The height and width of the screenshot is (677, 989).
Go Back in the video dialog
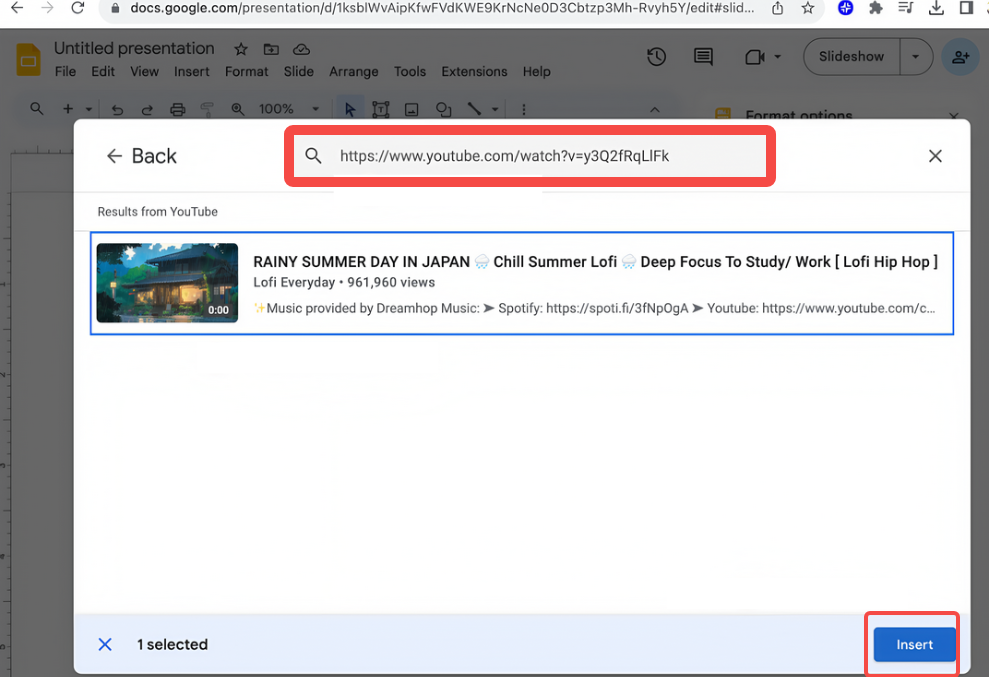coord(141,156)
